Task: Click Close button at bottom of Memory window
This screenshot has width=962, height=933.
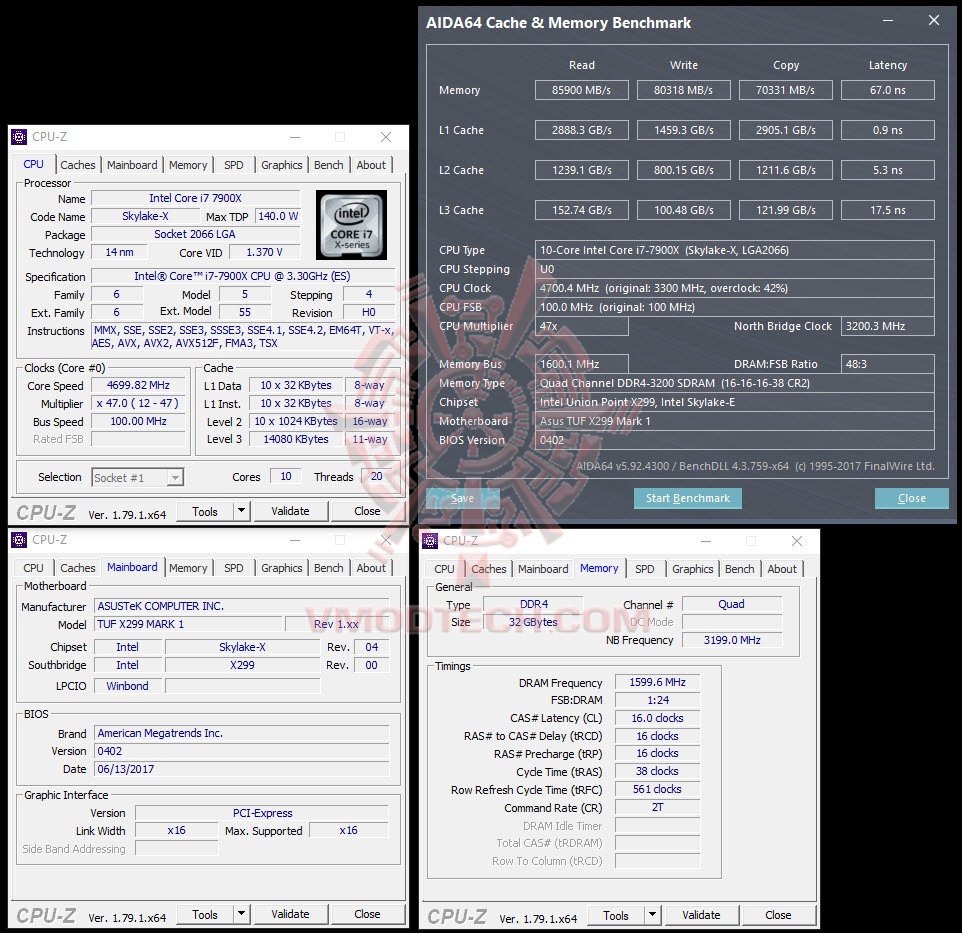Action: tap(779, 915)
